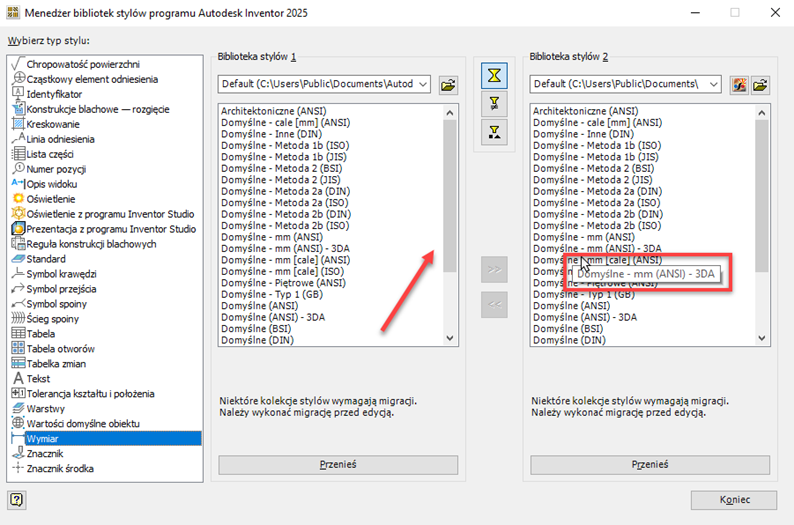This screenshot has height=525, width=794.
Task: Select Architektoniczne (ANSI) in library 1
Action: coord(273,111)
